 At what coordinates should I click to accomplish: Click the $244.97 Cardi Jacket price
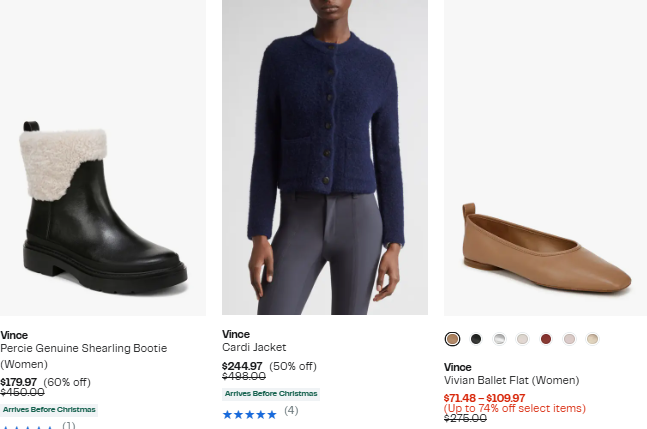(x=242, y=366)
